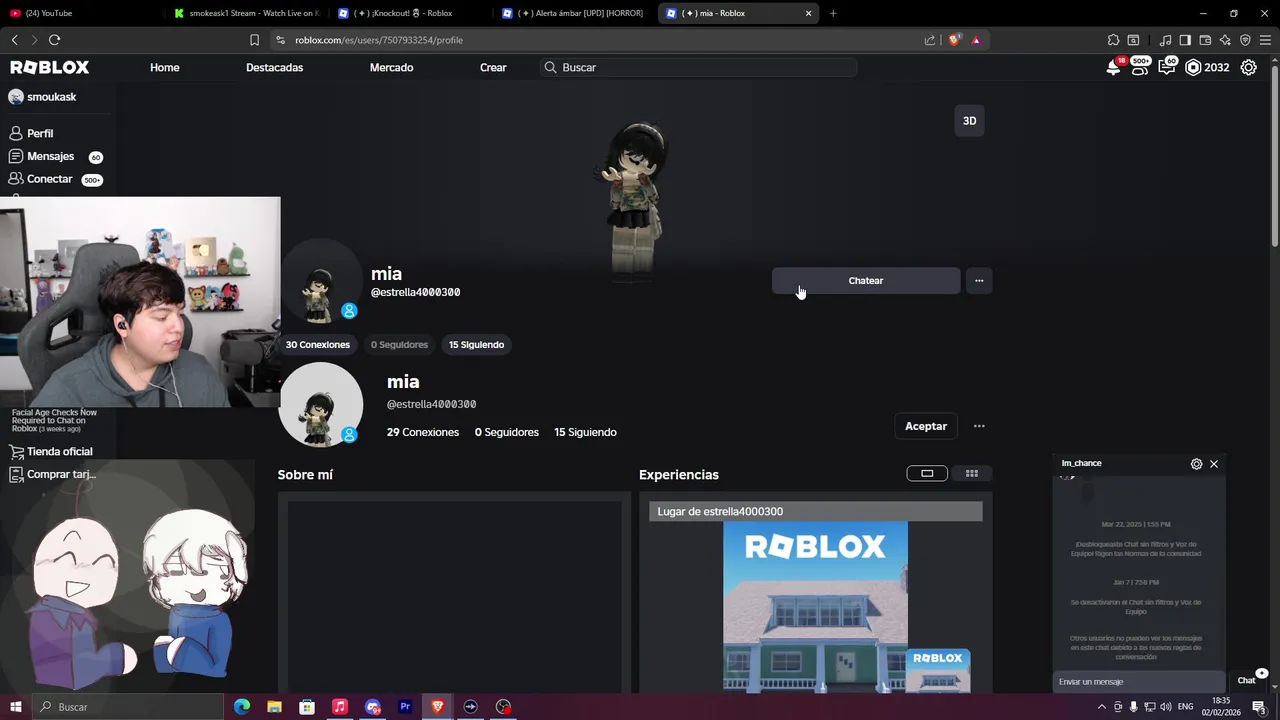Open Microsoft Edge from the taskbar

tap(242, 707)
